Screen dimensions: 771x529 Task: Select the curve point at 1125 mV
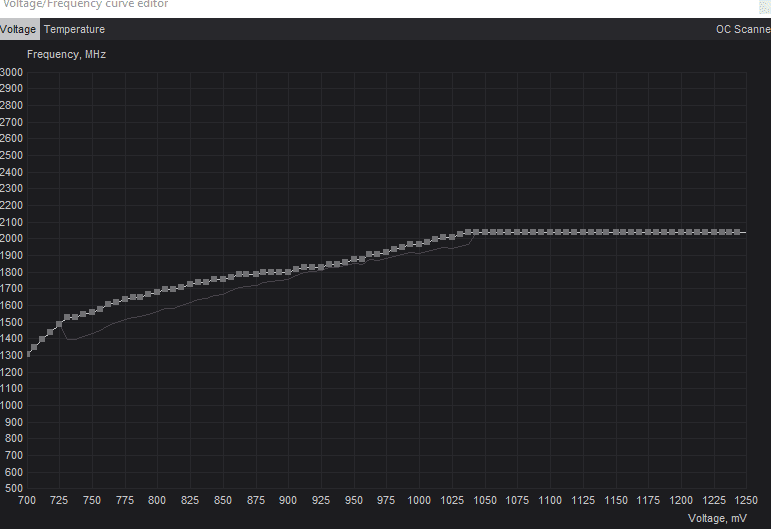click(x=583, y=232)
